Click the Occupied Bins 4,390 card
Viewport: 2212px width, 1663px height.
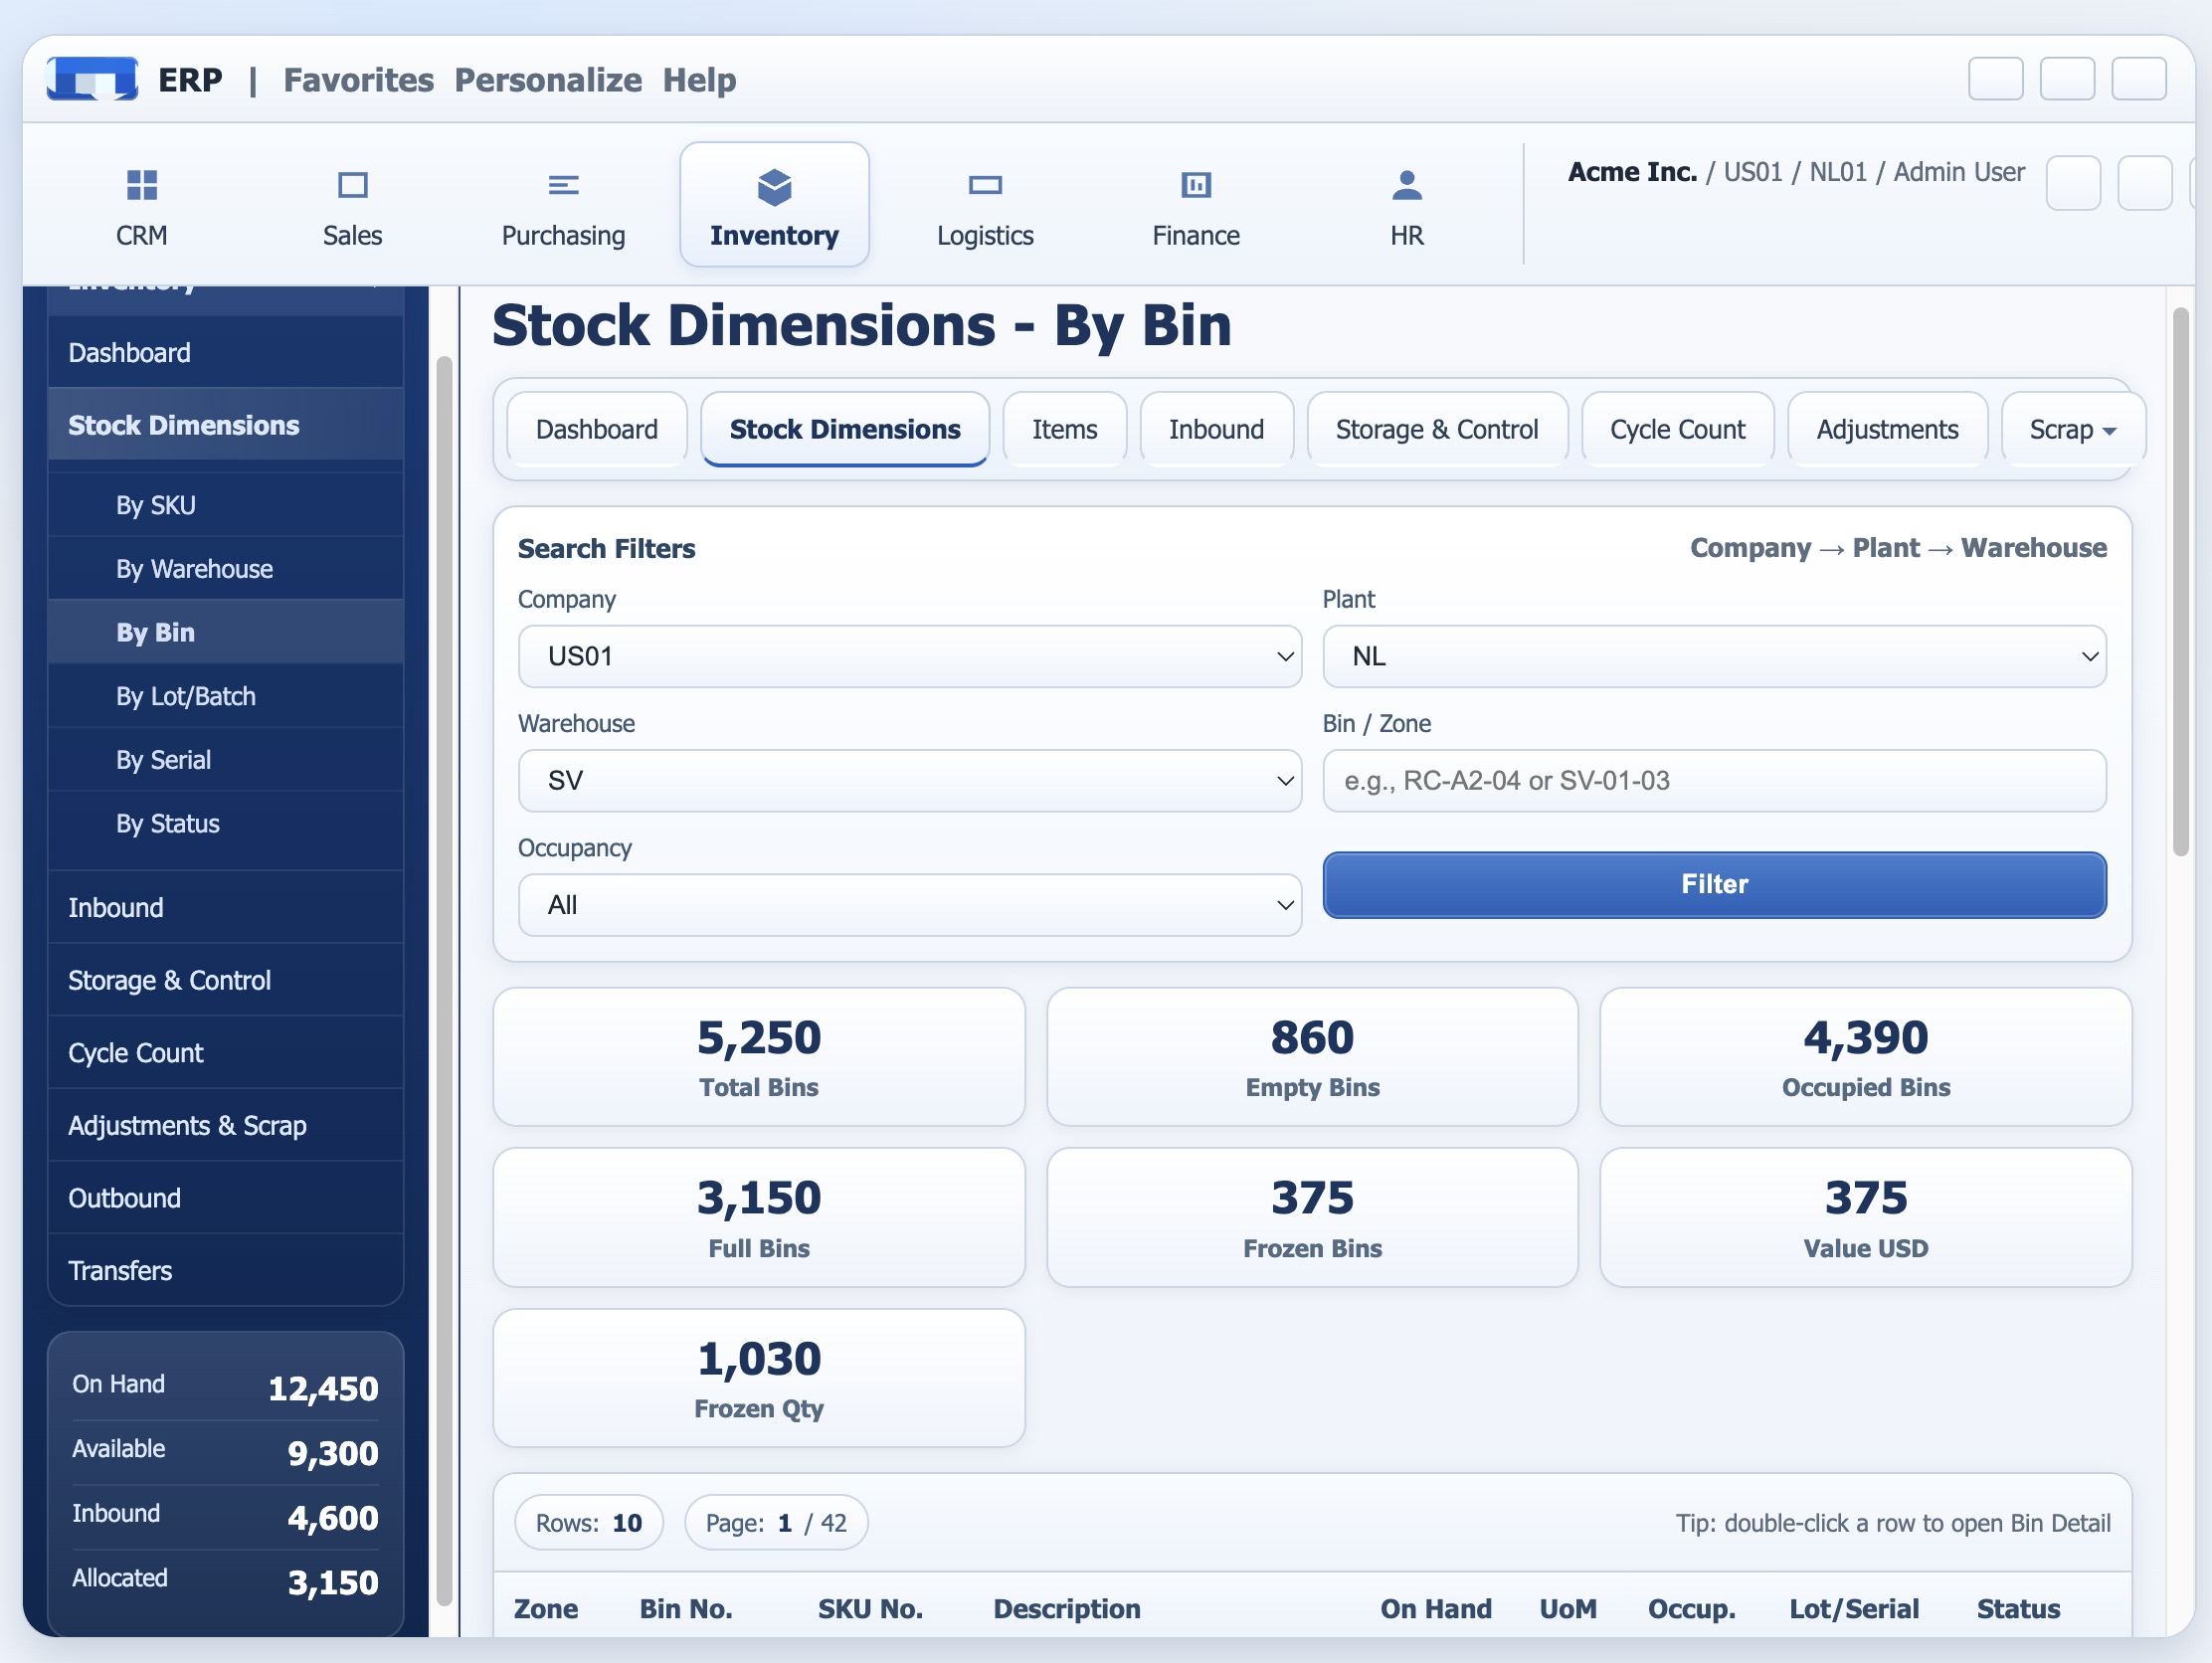pos(1866,1058)
